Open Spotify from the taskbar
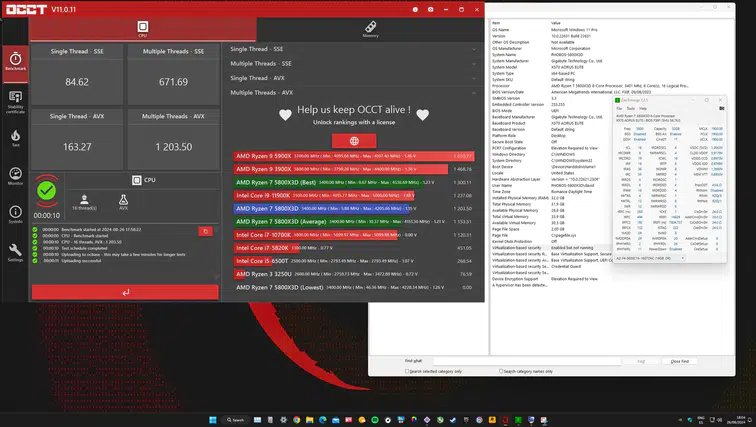The height and width of the screenshot is (427, 756). click(375, 420)
